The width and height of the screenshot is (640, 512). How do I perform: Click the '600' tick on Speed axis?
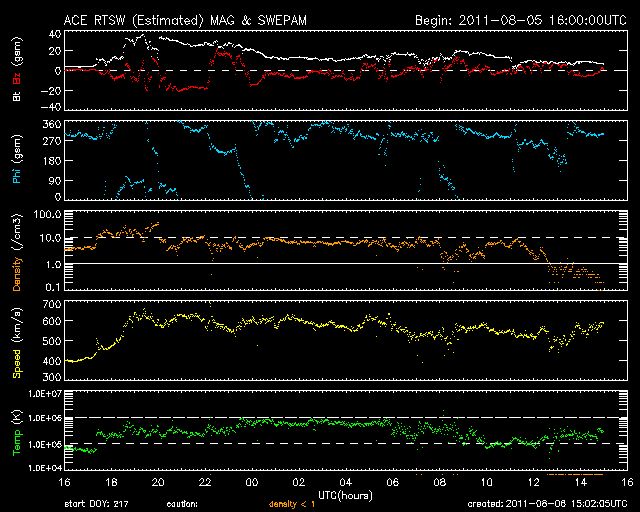click(52, 321)
